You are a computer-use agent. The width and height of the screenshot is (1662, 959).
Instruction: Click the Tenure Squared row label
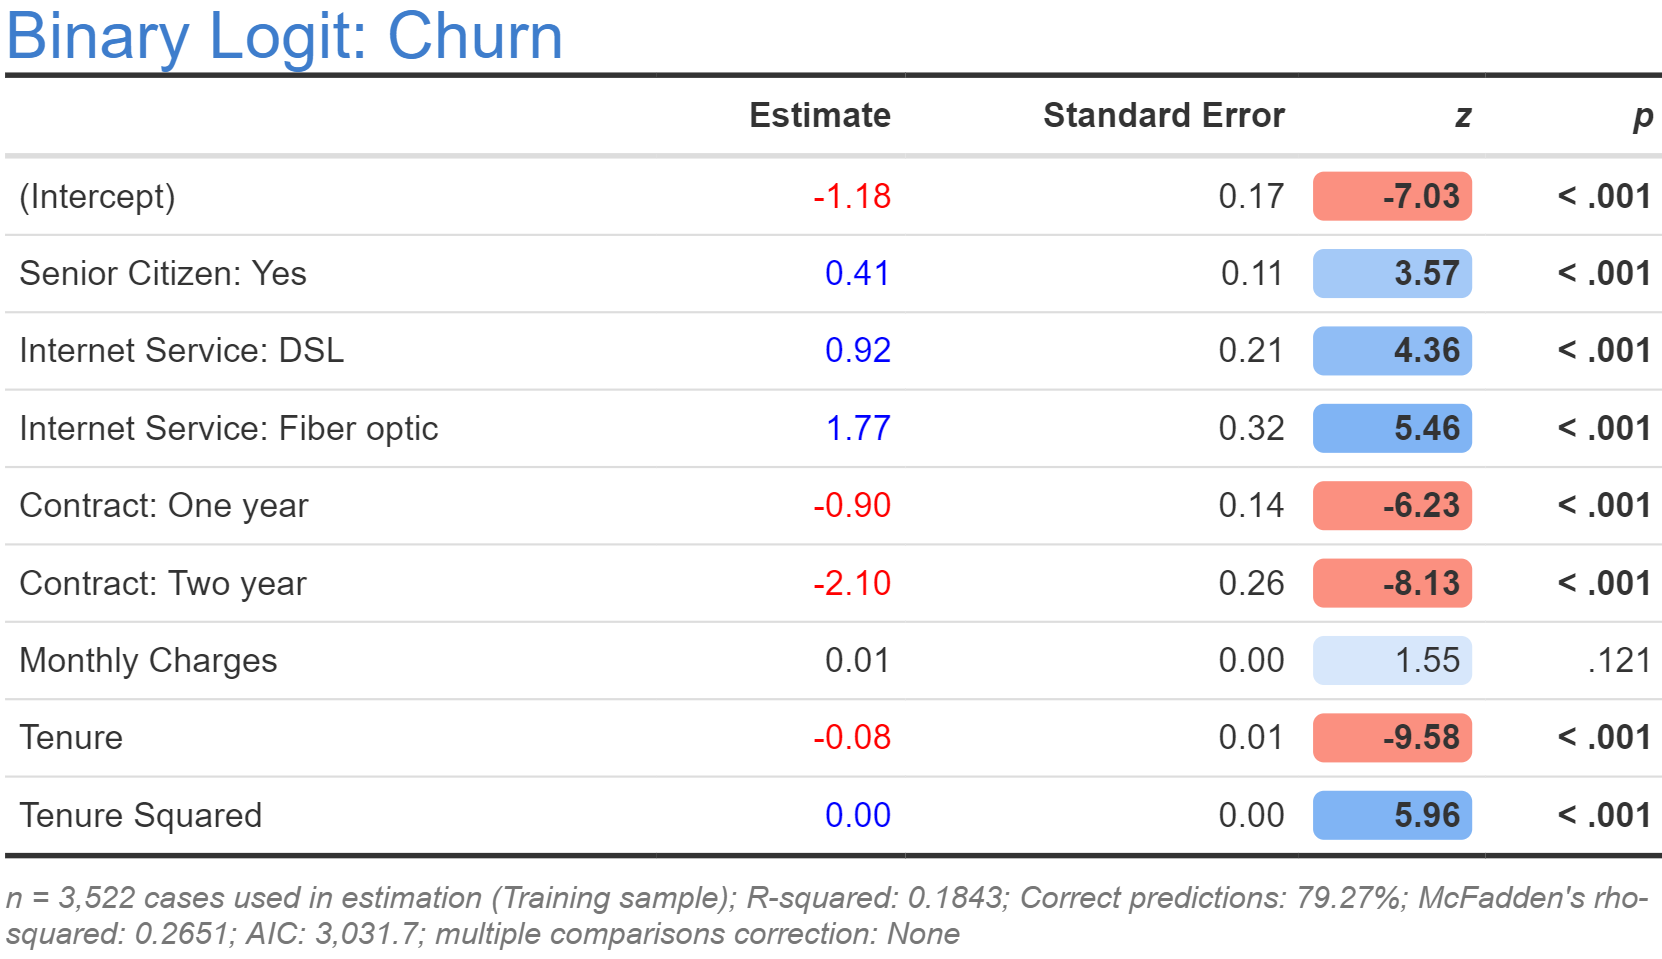coord(140,815)
